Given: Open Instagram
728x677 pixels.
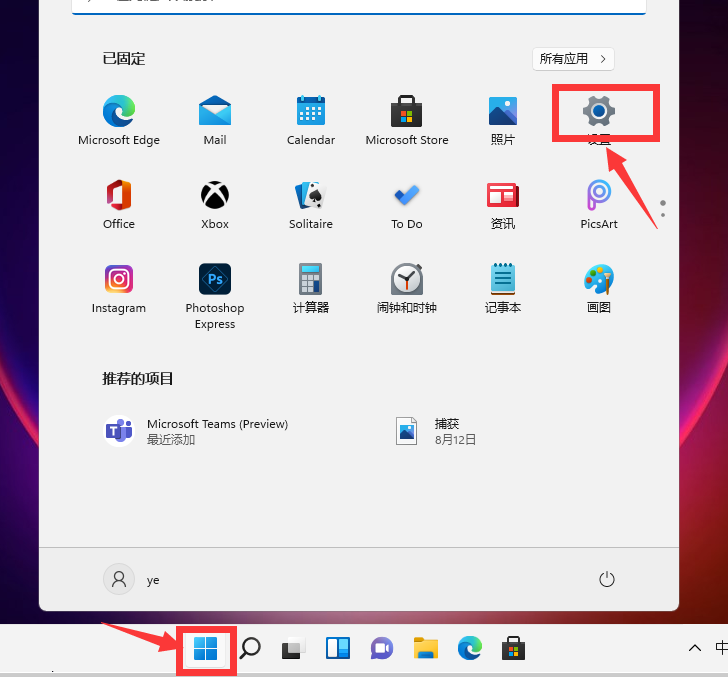Looking at the screenshot, I should [x=119, y=288].
